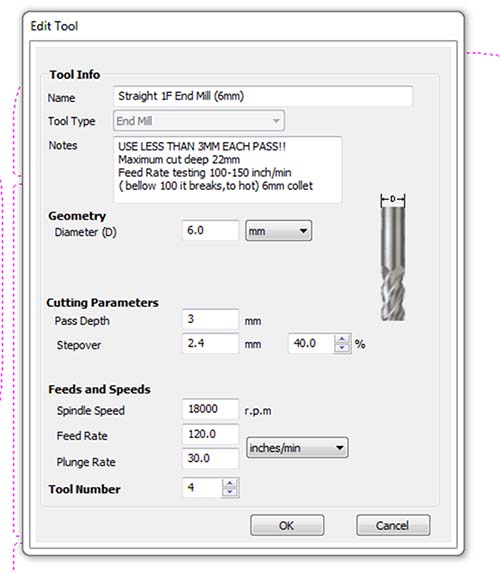This screenshot has height=573, width=500.
Task: Click the Tool Number field showing 4
Action: point(202,487)
